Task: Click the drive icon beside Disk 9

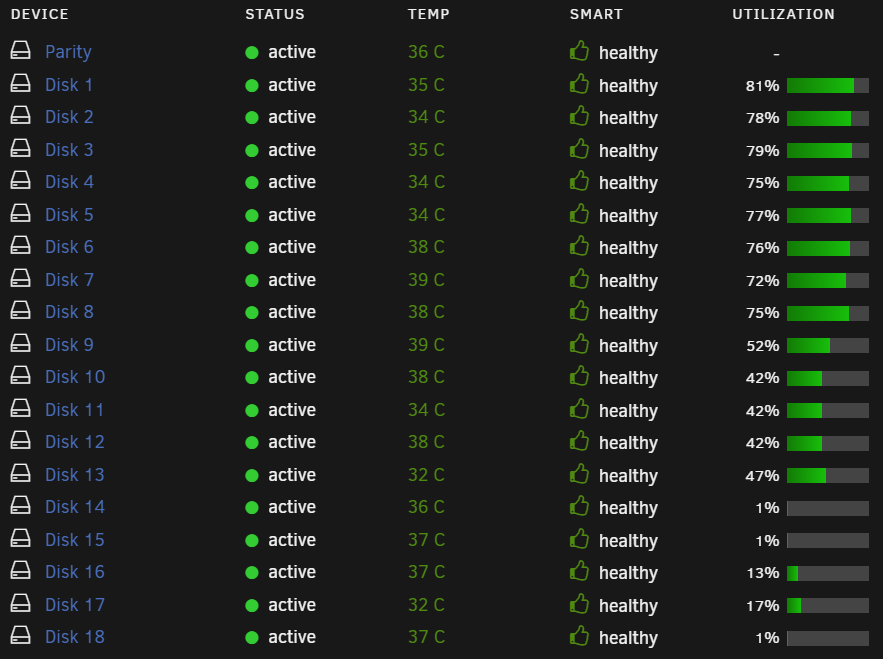Action: pyautogui.click(x=21, y=343)
